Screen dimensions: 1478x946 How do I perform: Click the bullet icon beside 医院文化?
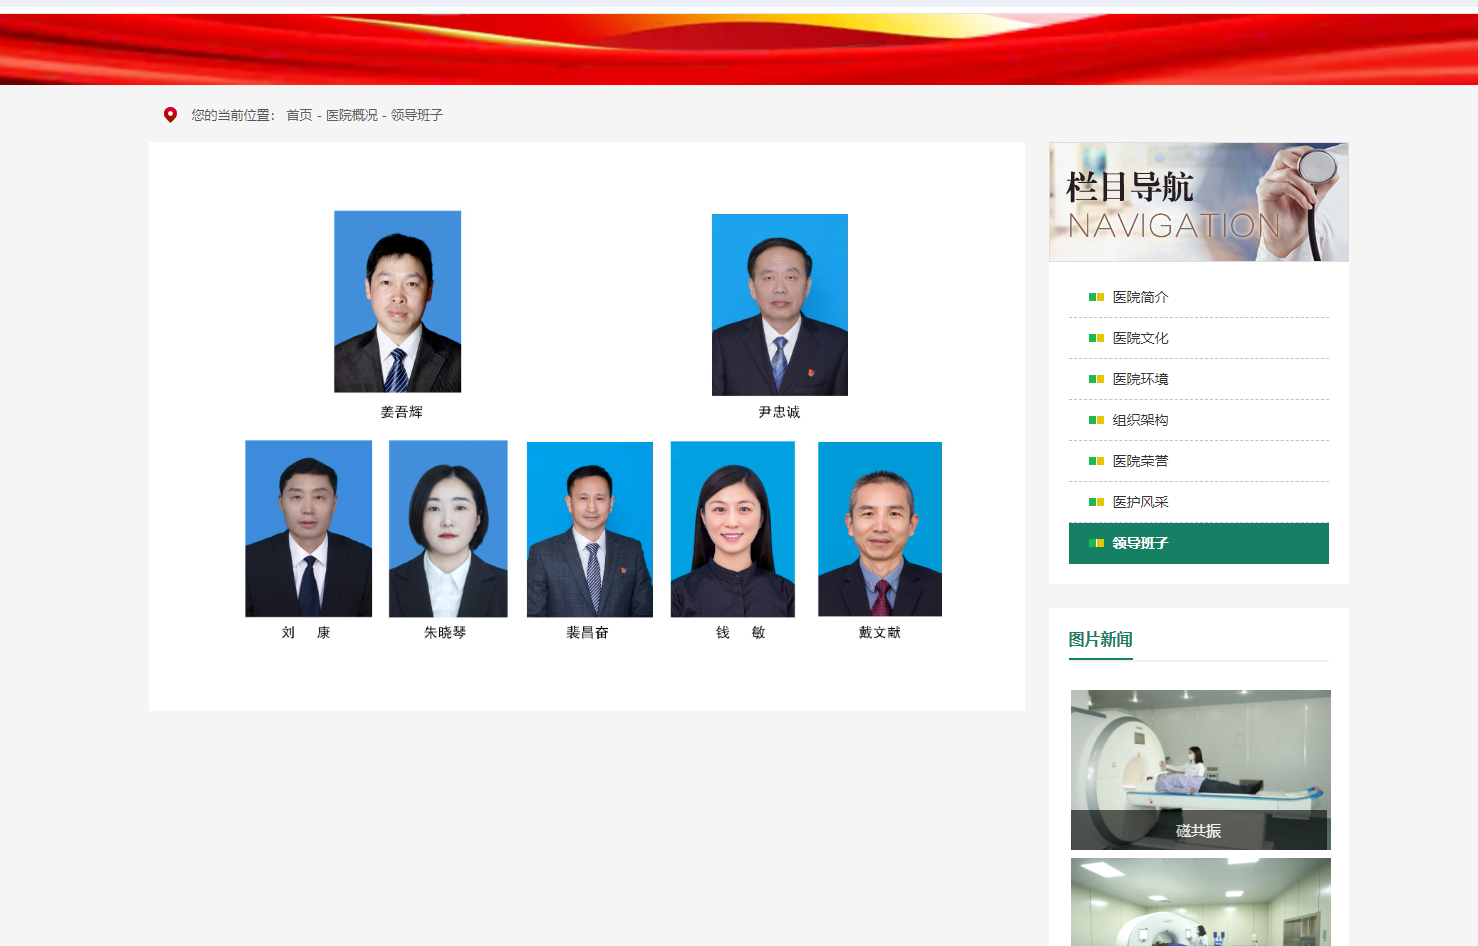1096,338
